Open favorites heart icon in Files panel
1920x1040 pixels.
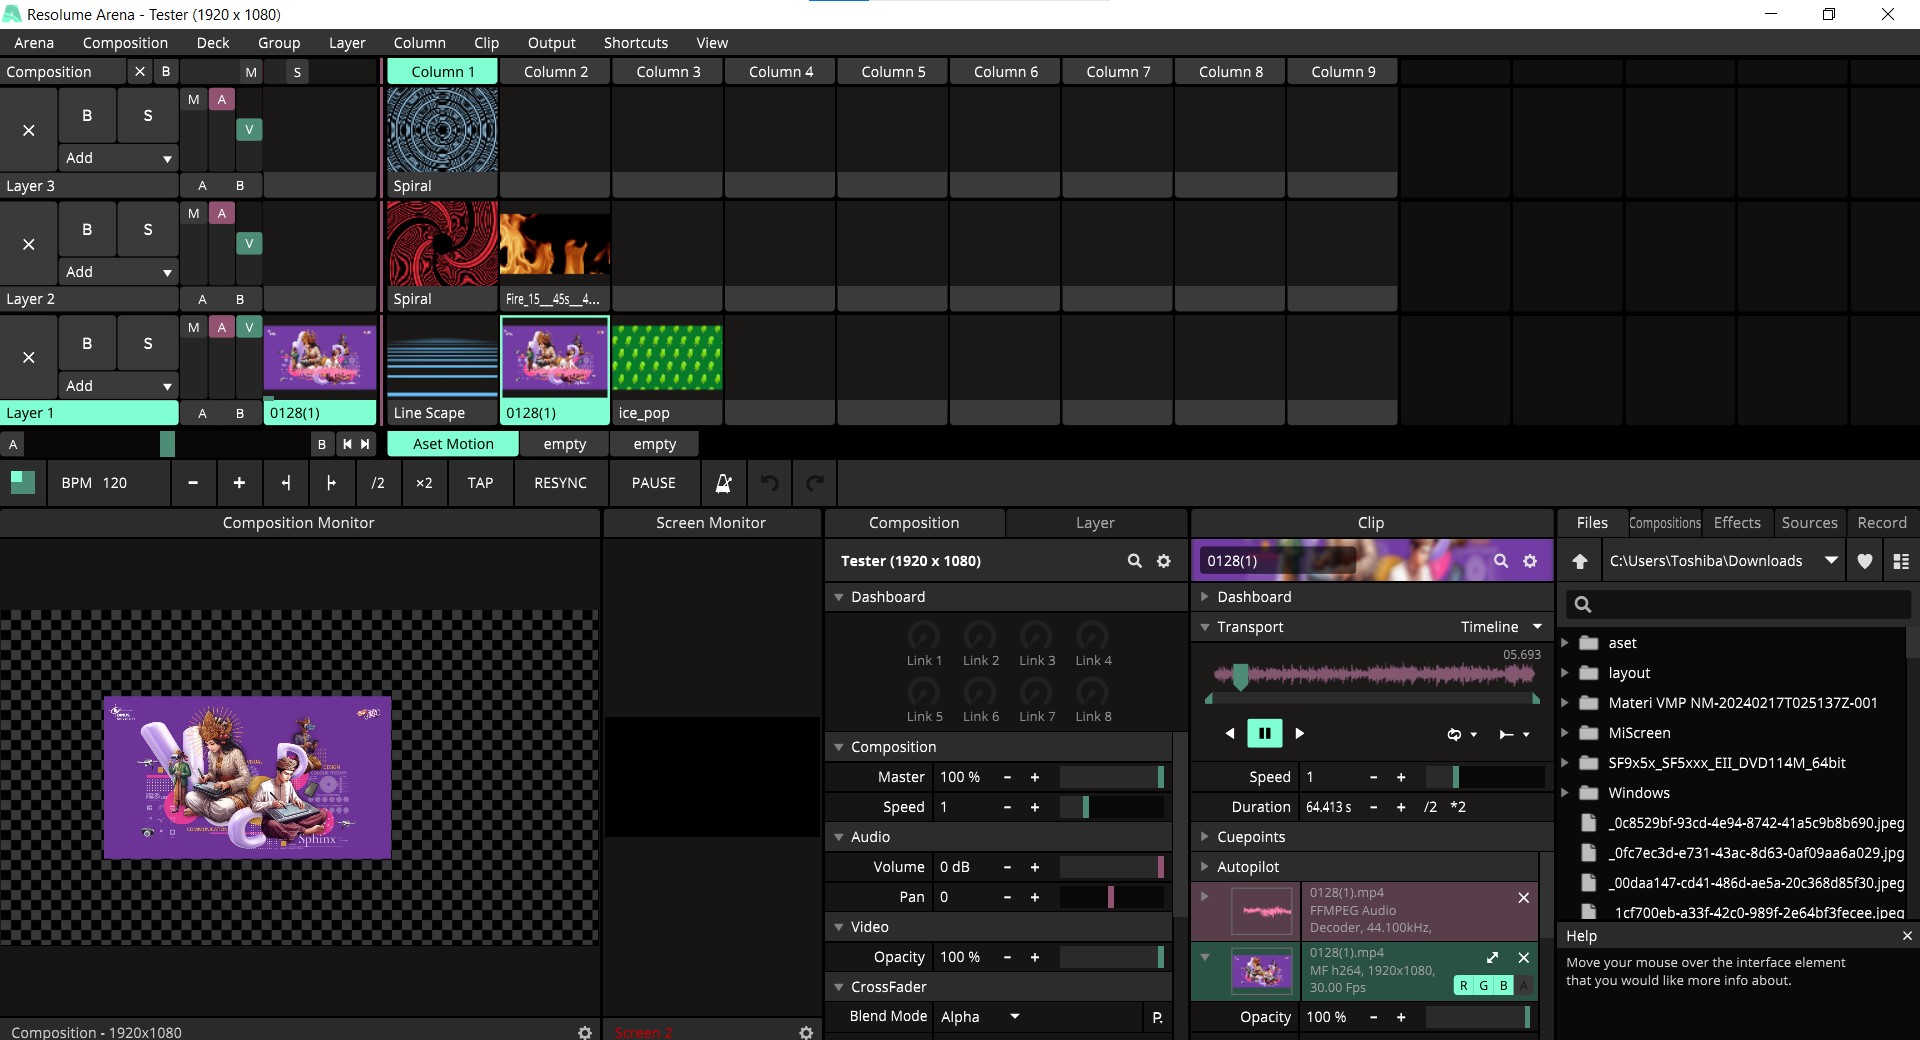click(x=1864, y=561)
